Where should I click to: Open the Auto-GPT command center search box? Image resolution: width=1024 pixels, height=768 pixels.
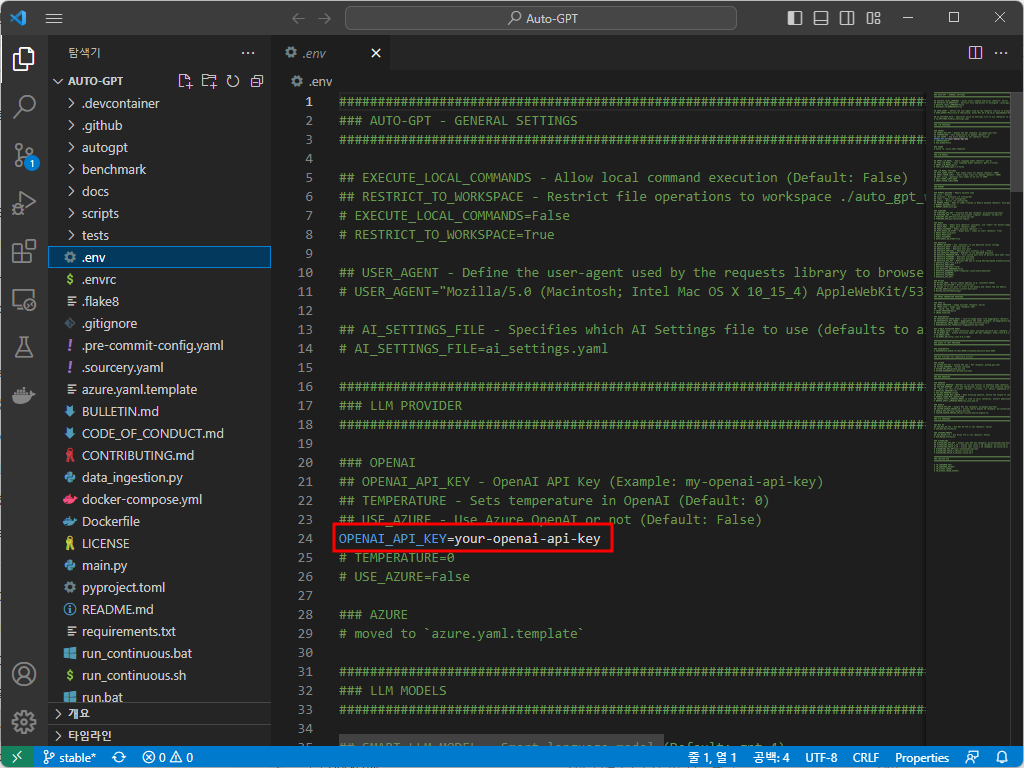tap(541, 18)
